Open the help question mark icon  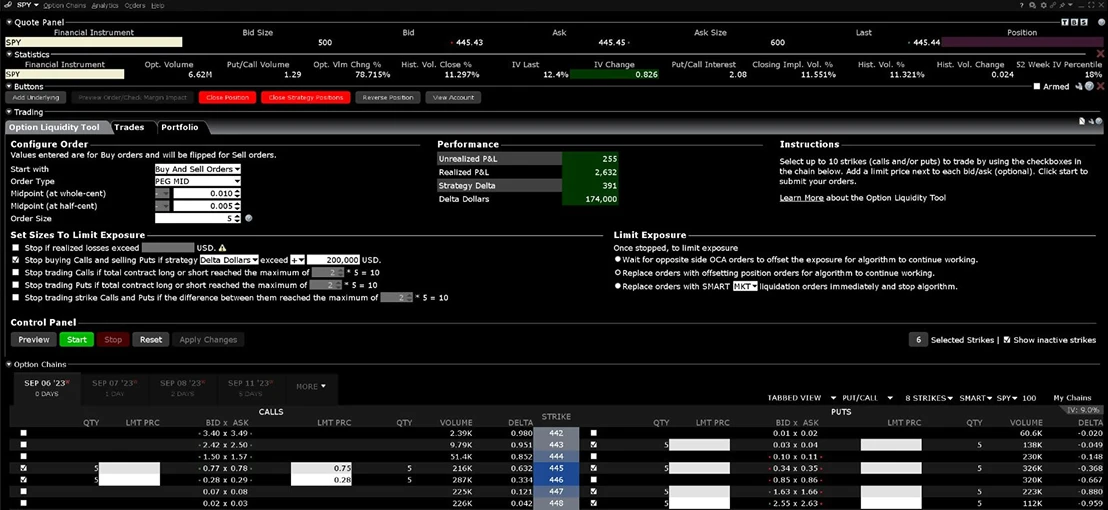[1022, 5]
